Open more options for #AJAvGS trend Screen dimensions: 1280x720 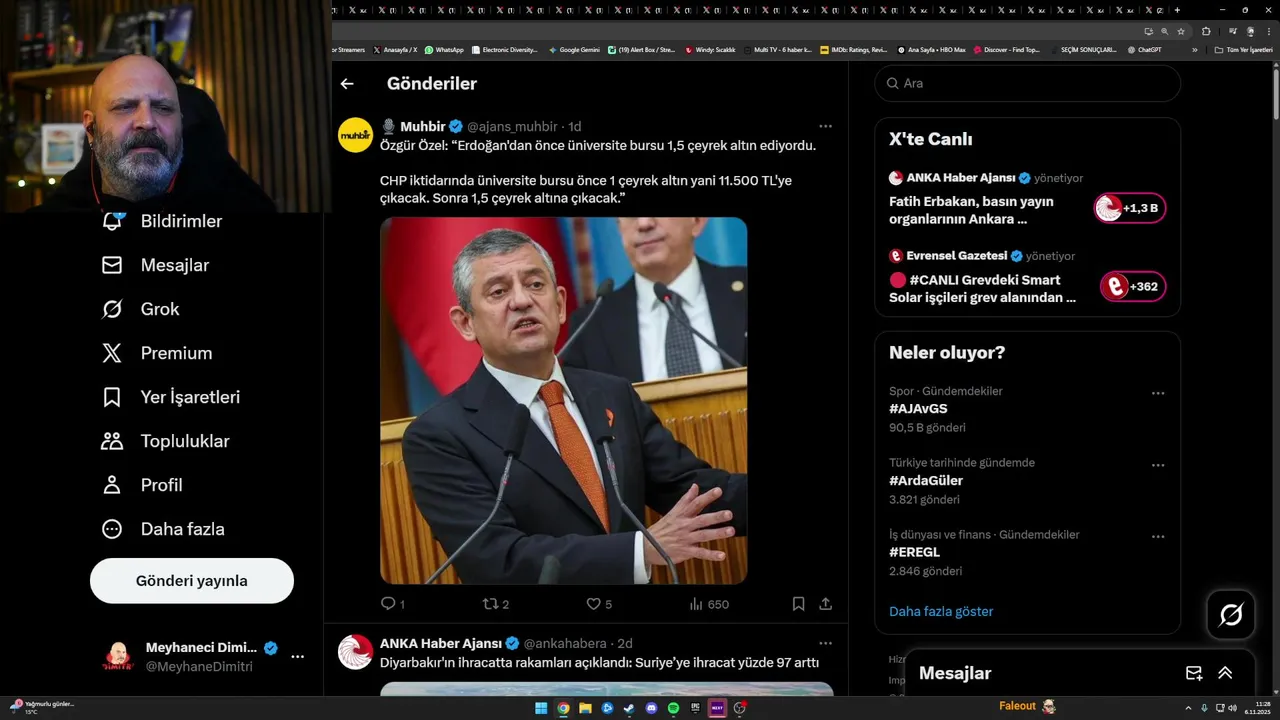pos(1158,393)
